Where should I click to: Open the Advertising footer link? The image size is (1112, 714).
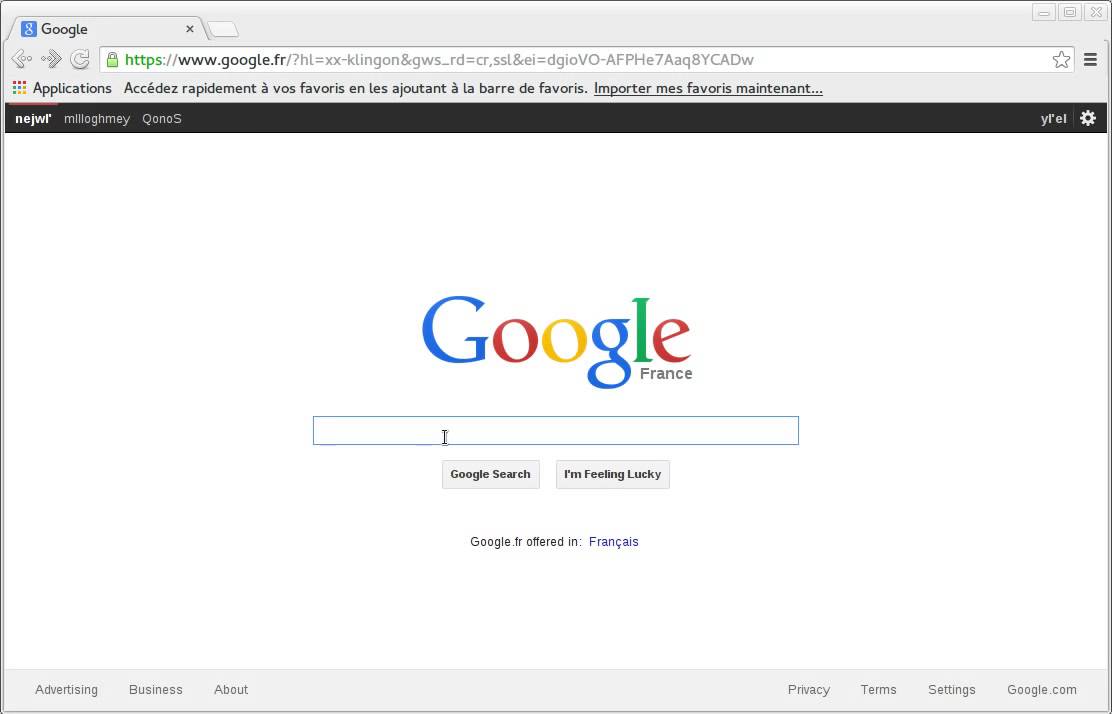pyautogui.click(x=67, y=689)
